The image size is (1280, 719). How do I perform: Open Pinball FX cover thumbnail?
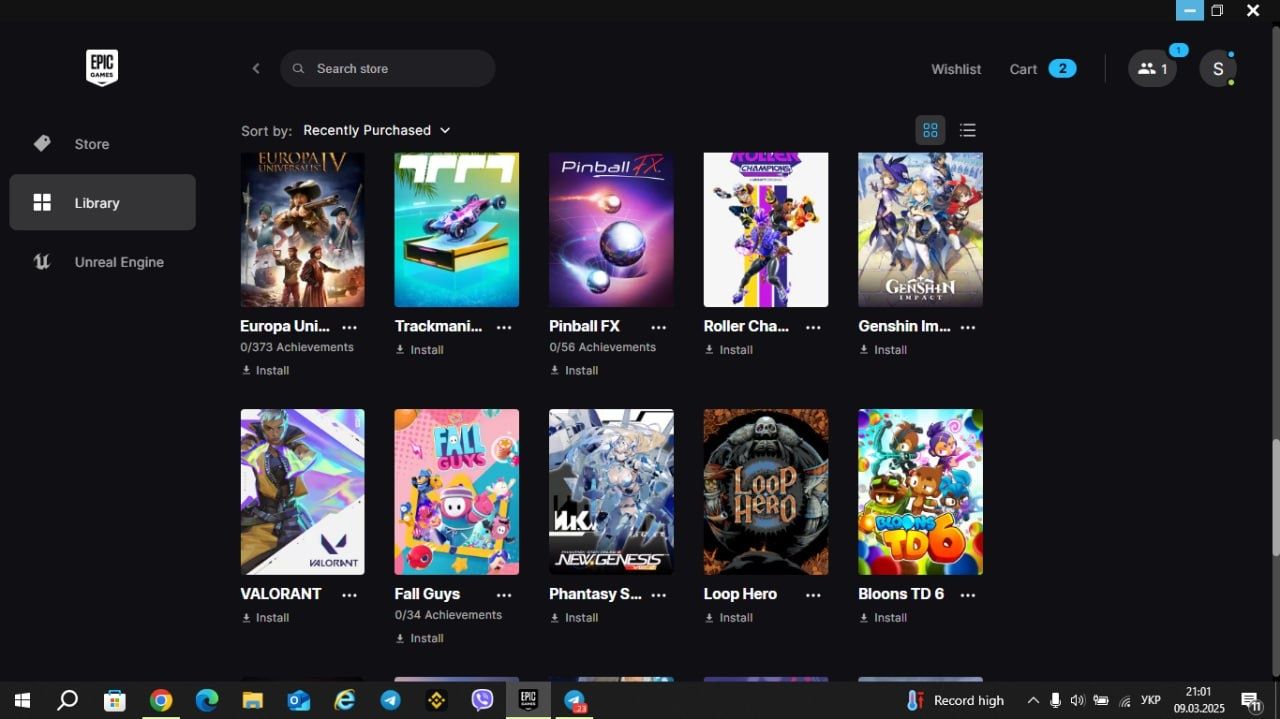[x=611, y=230]
